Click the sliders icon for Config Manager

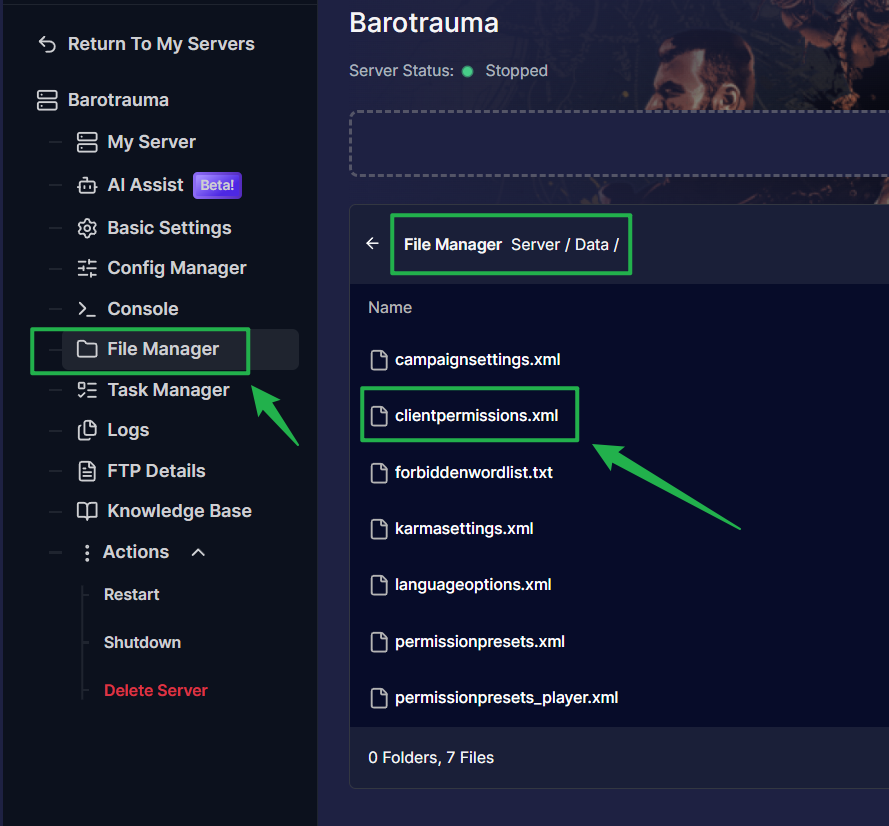coord(87,268)
